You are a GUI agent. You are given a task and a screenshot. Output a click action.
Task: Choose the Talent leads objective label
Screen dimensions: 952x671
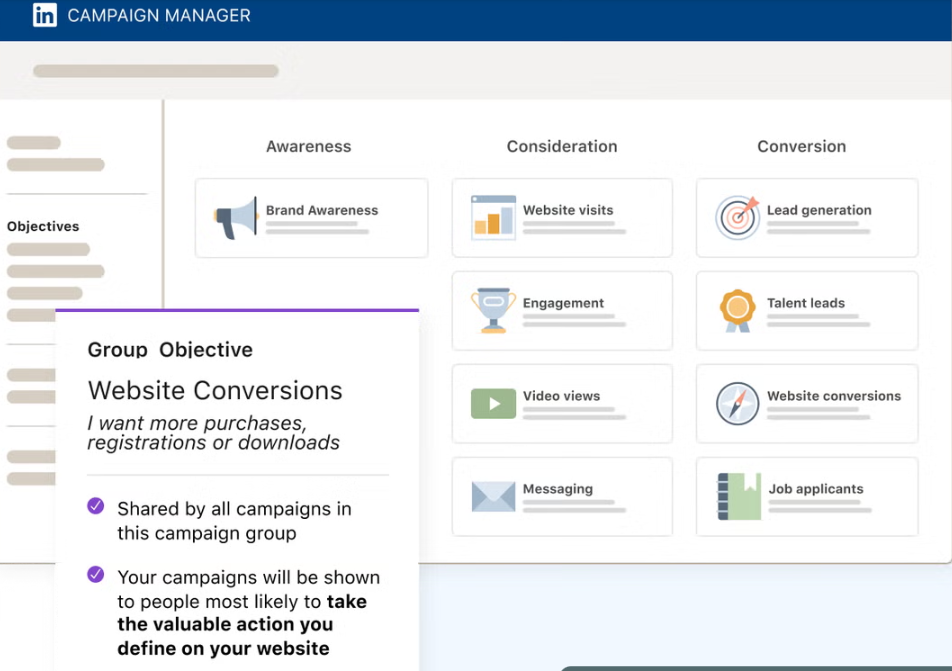[806, 303]
